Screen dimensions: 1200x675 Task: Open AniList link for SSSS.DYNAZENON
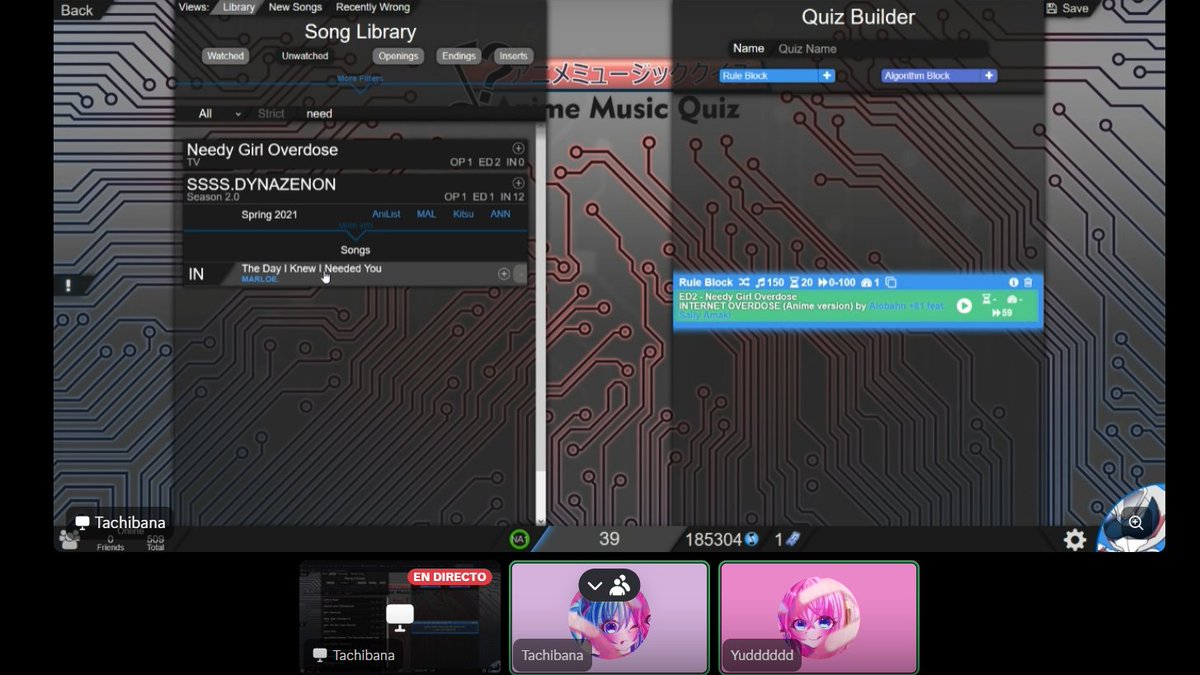pyautogui.click(x=386, y=215)
